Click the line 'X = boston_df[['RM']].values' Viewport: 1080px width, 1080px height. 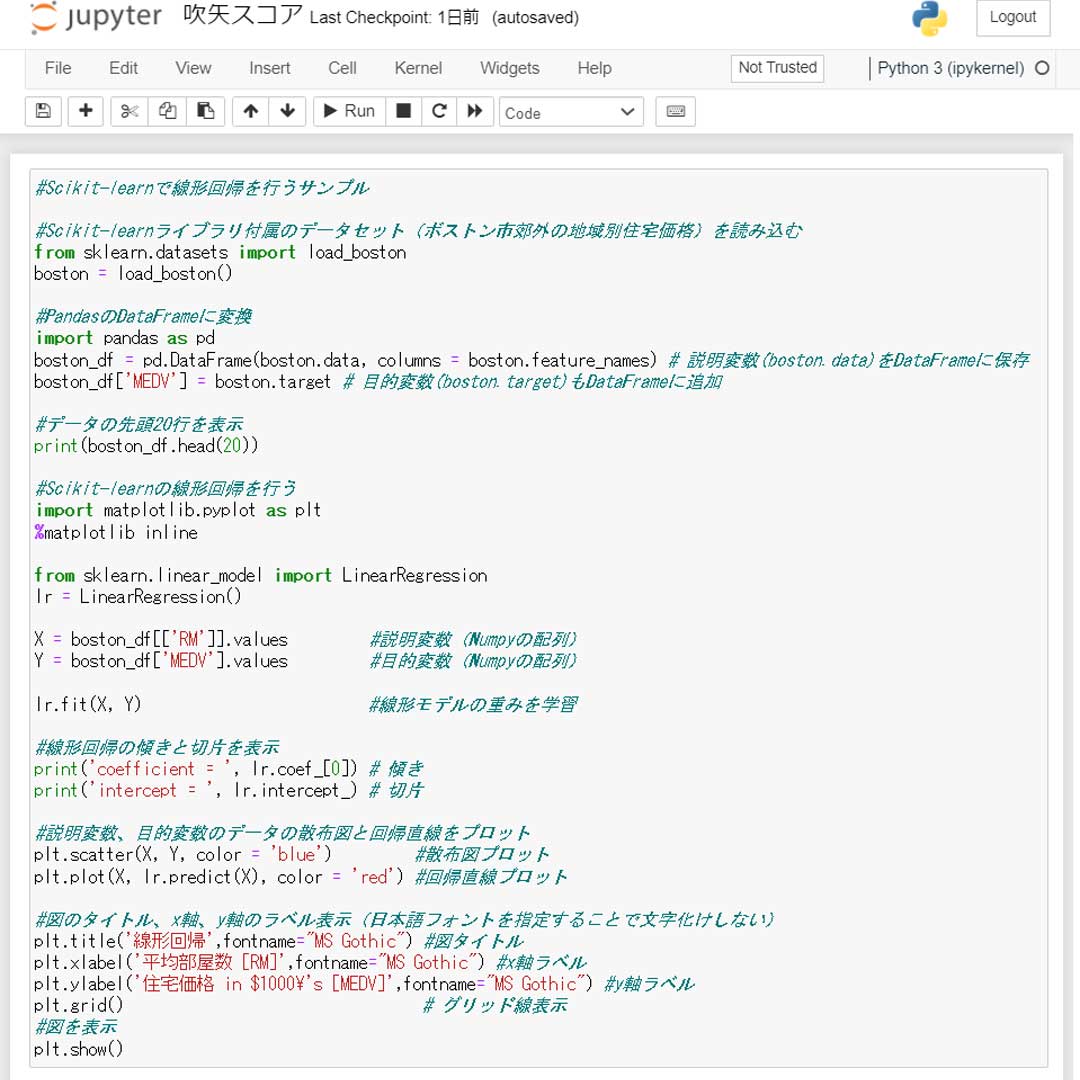click(x=160, y=639)
